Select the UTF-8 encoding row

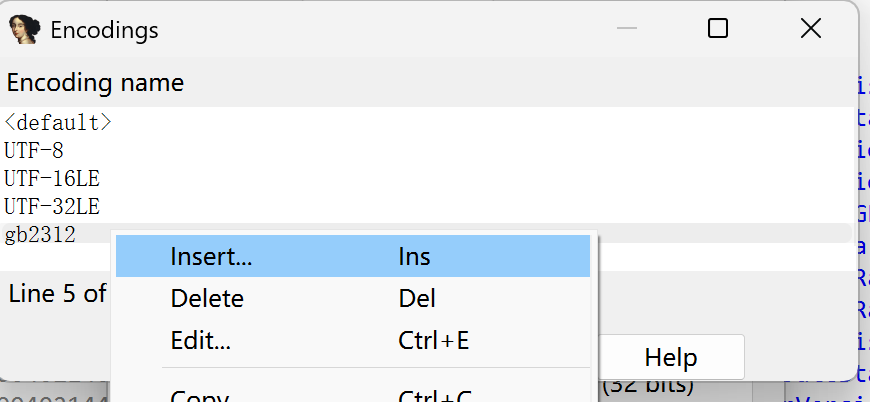[x=426, y=150]
